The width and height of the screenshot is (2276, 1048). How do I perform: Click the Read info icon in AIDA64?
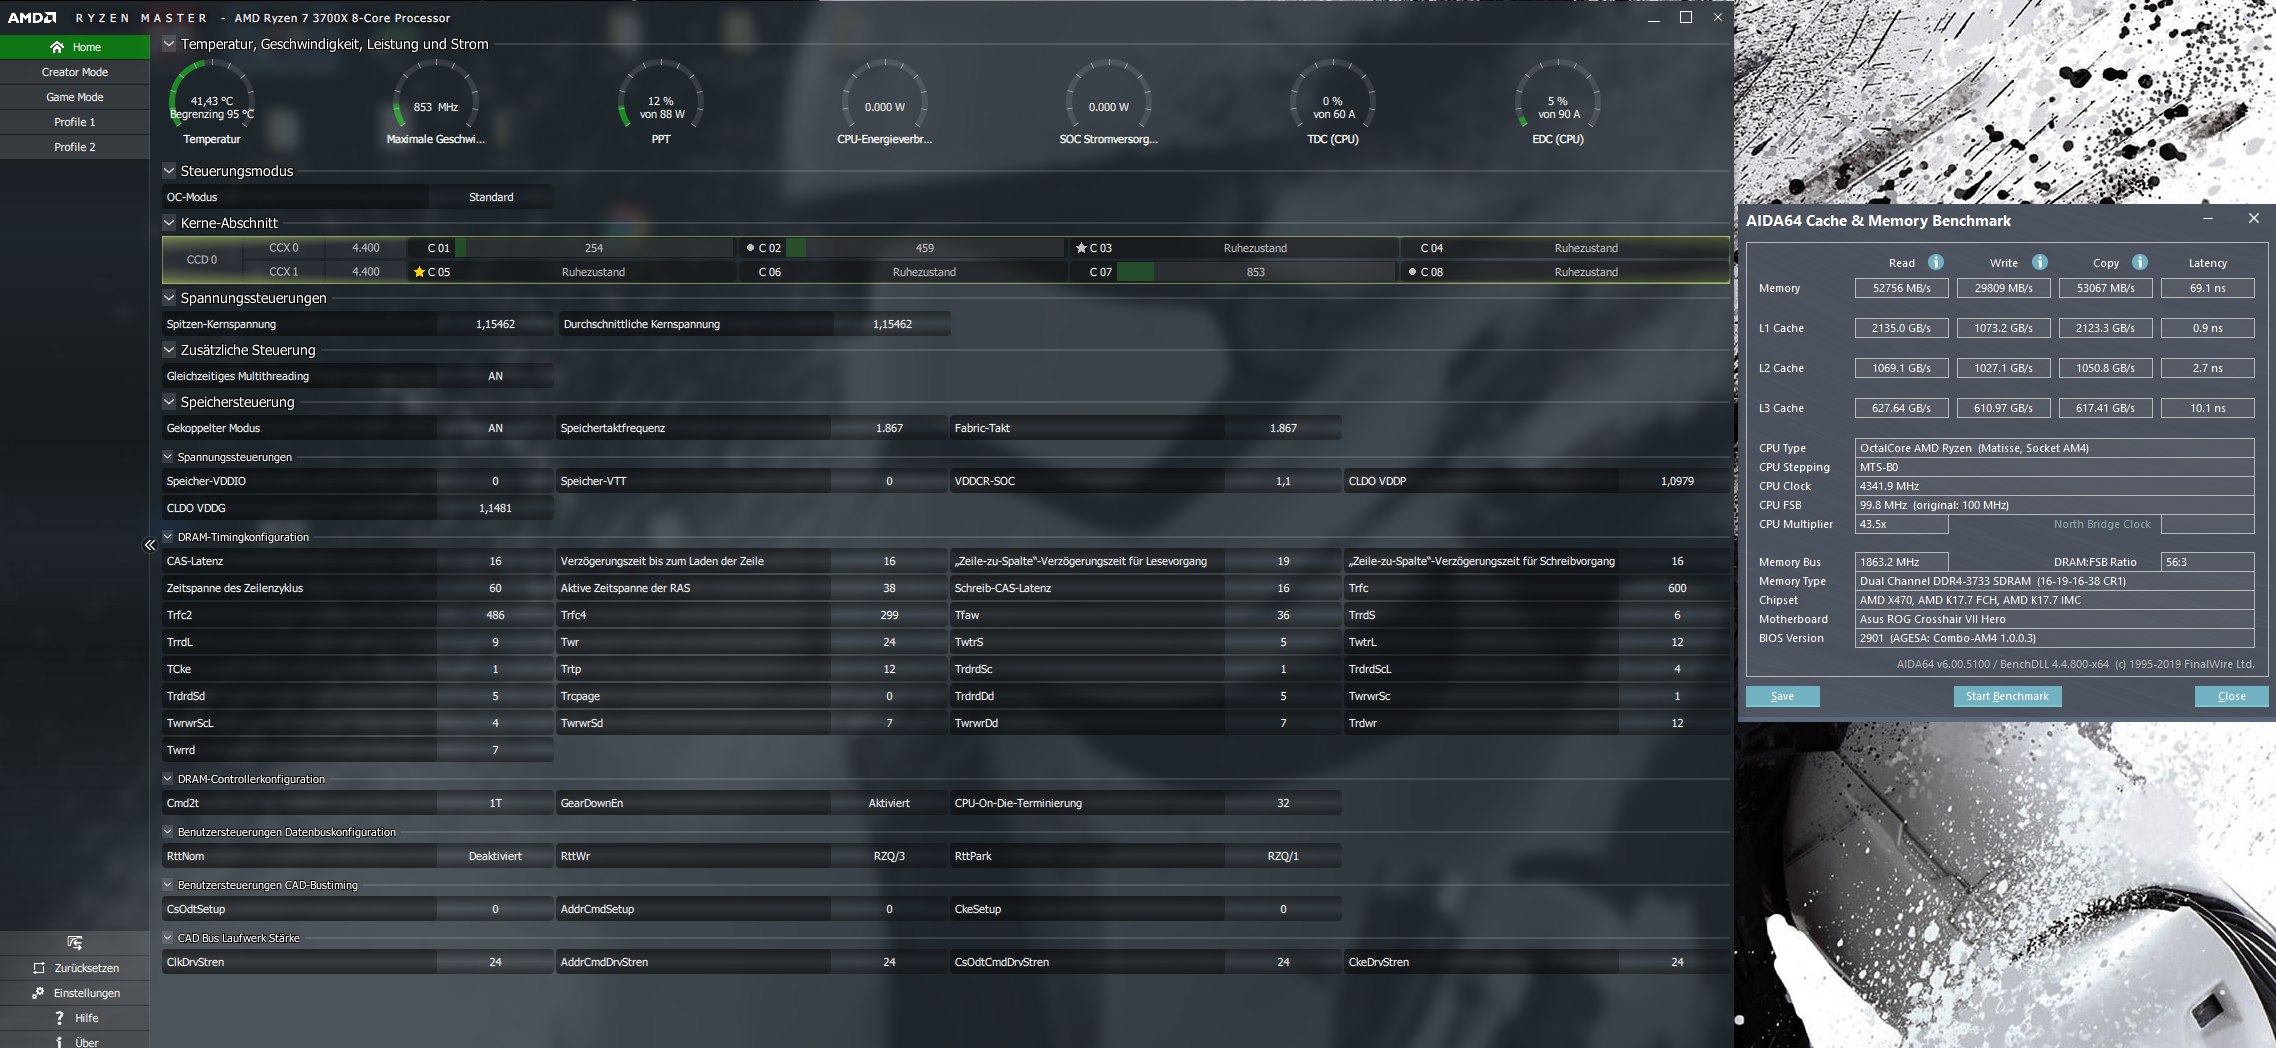(x=1936, y=262)
